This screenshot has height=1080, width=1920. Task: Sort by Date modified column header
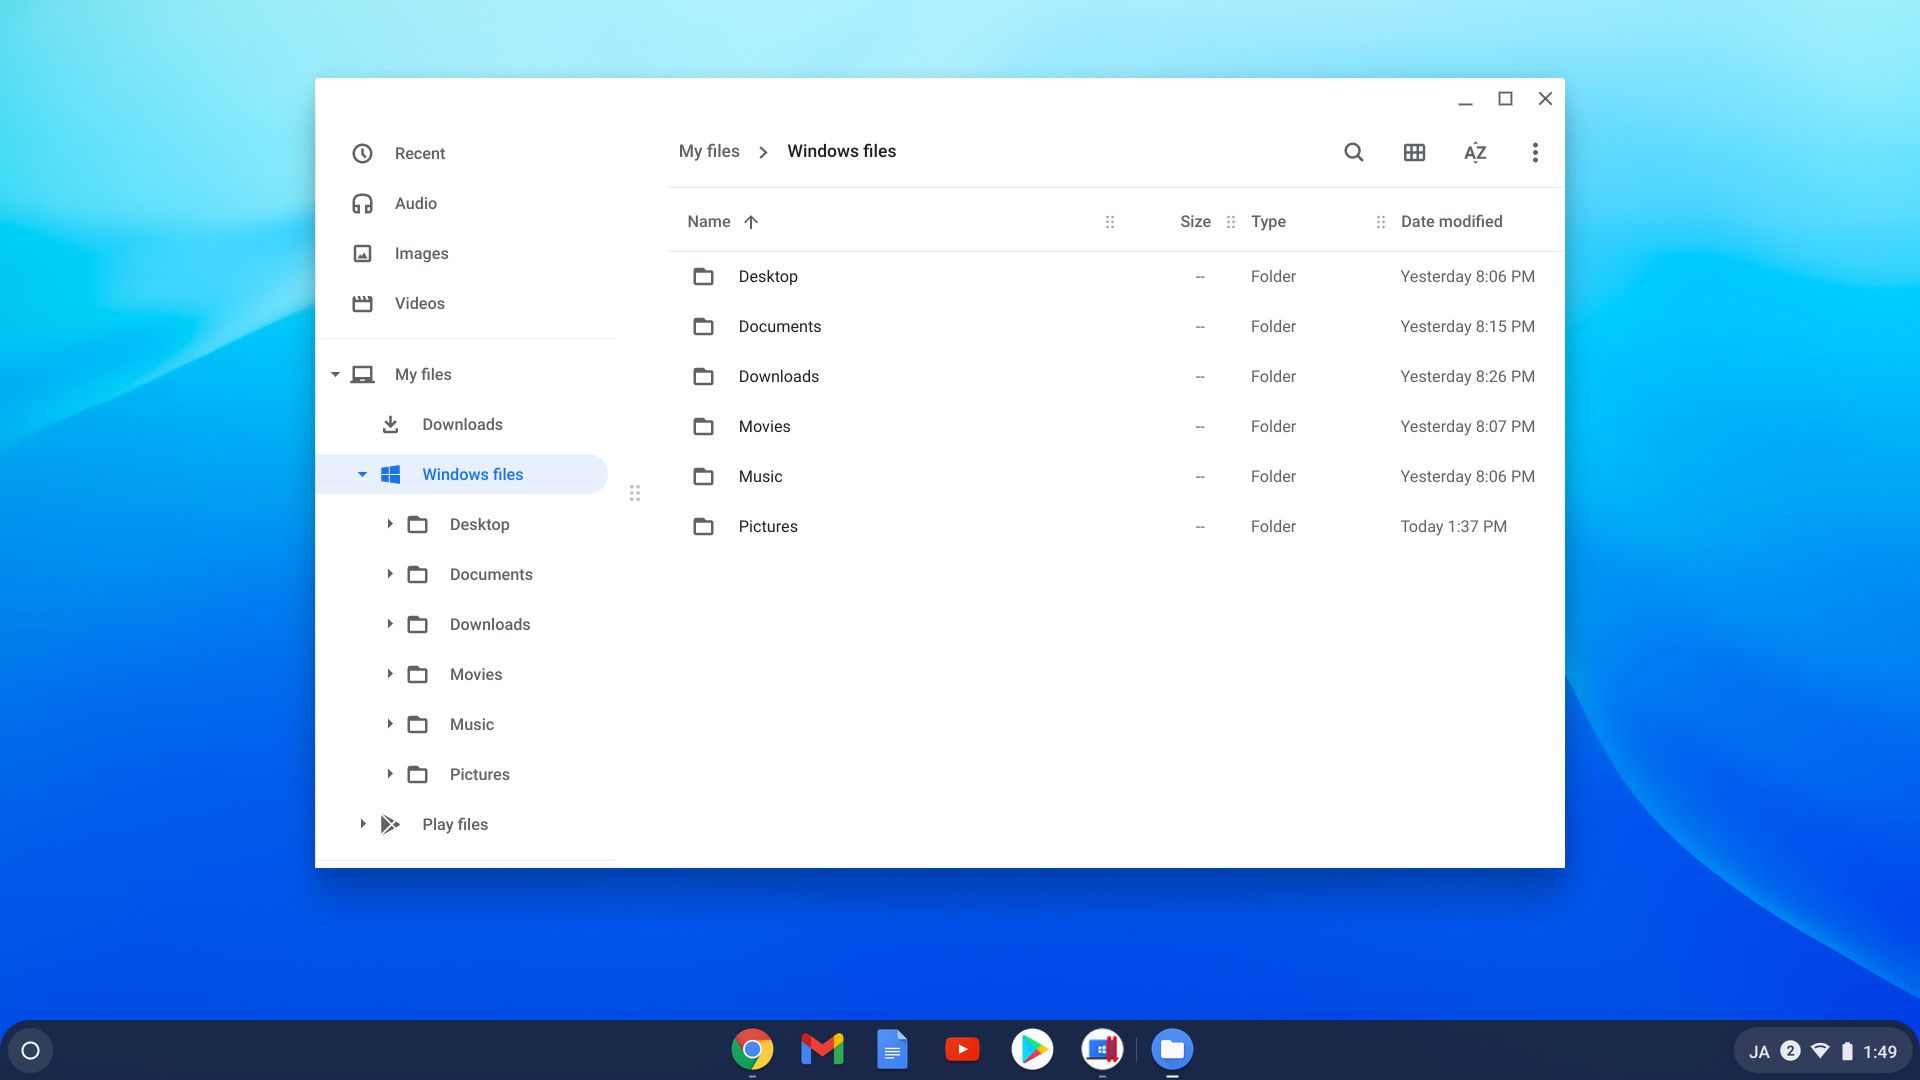click(1451, 221)
